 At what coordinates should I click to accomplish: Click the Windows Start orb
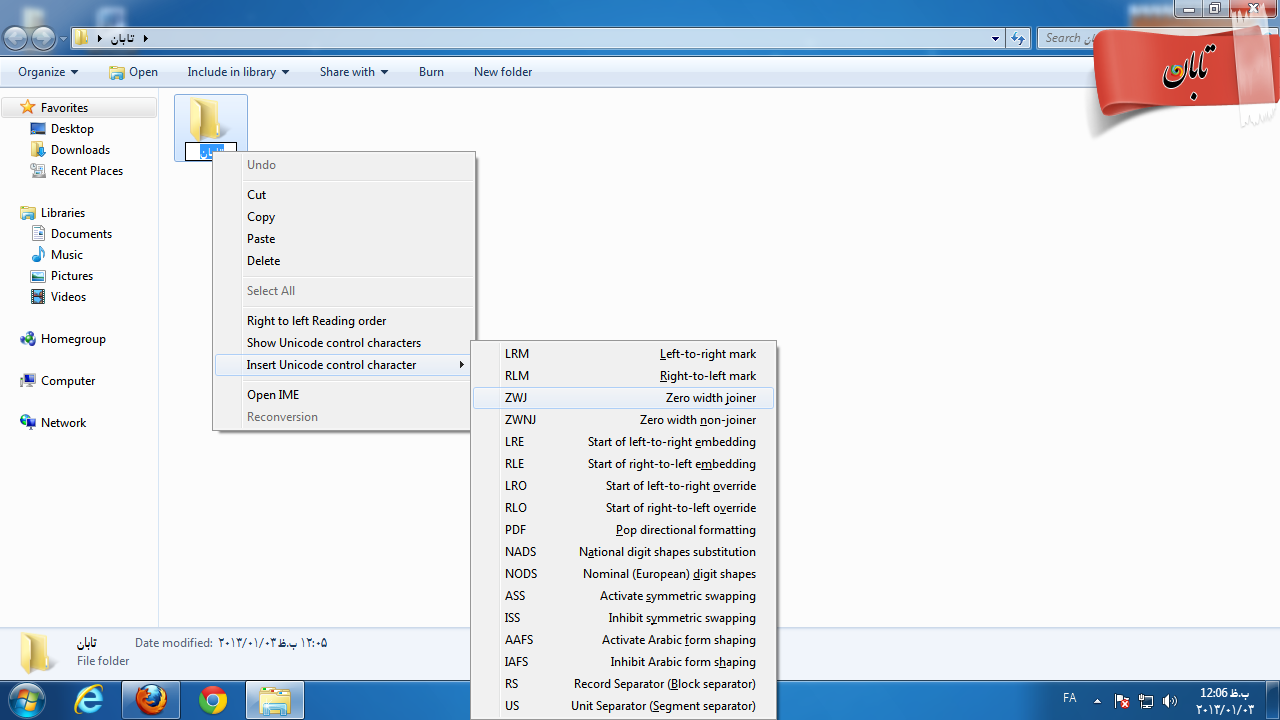[x=27, y=699]
